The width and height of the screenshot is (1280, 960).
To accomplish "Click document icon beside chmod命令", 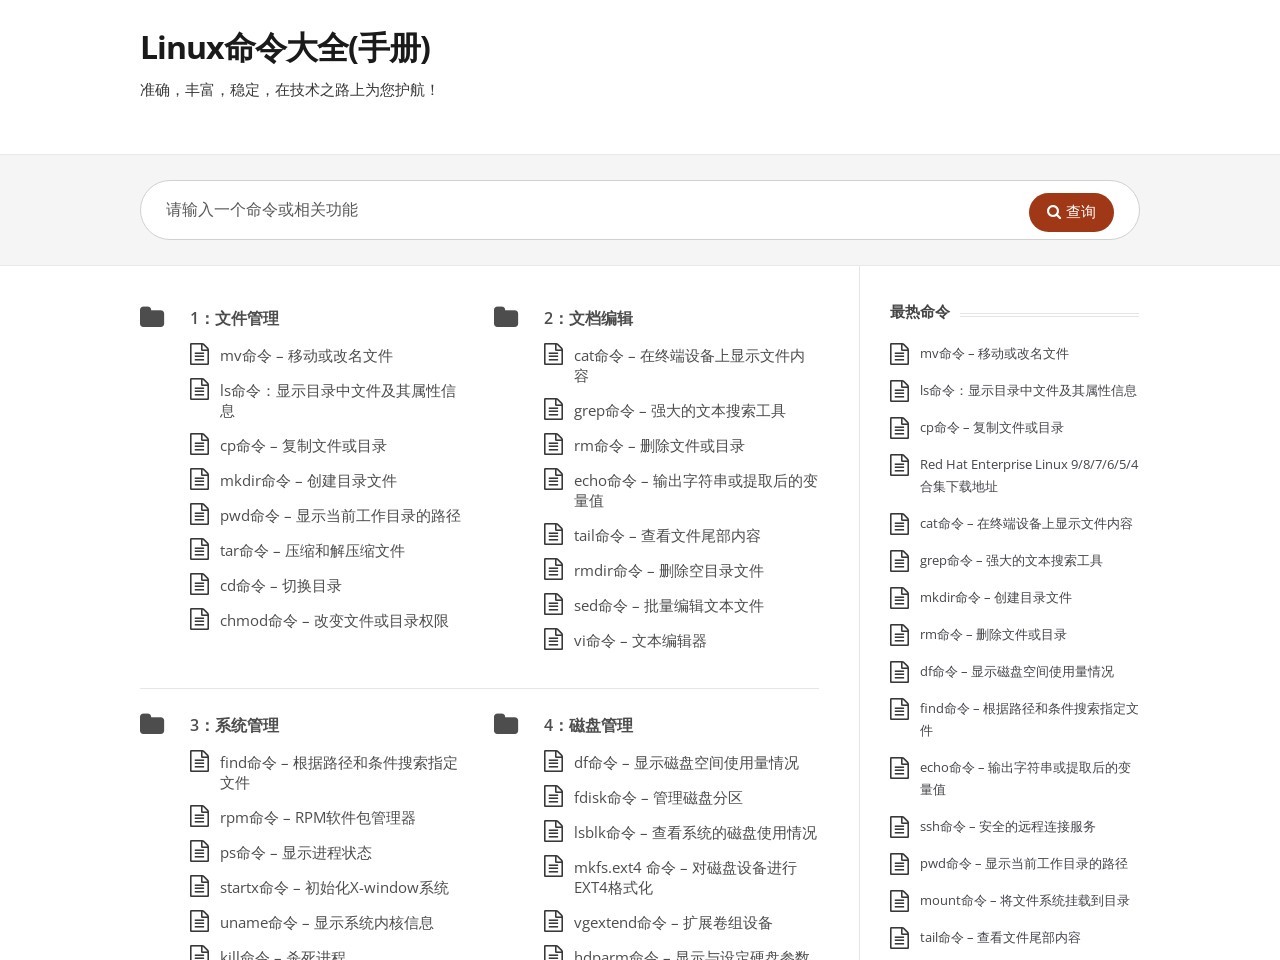I will tap(199, 619).
